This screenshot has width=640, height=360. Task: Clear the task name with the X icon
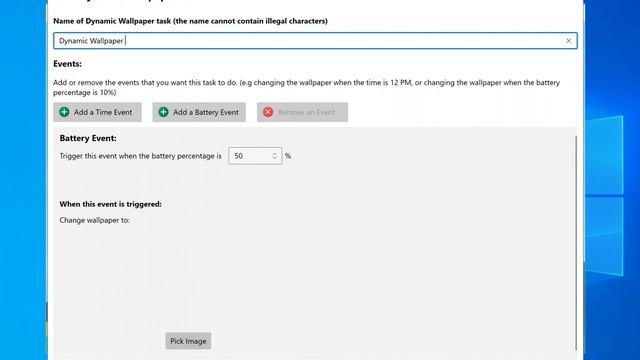(x=568, y=41)
